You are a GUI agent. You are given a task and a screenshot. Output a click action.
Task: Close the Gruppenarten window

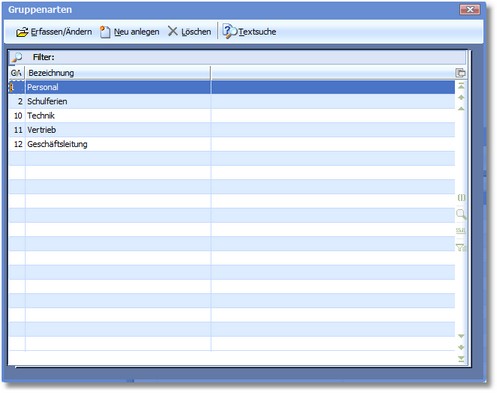coord(470,9)
